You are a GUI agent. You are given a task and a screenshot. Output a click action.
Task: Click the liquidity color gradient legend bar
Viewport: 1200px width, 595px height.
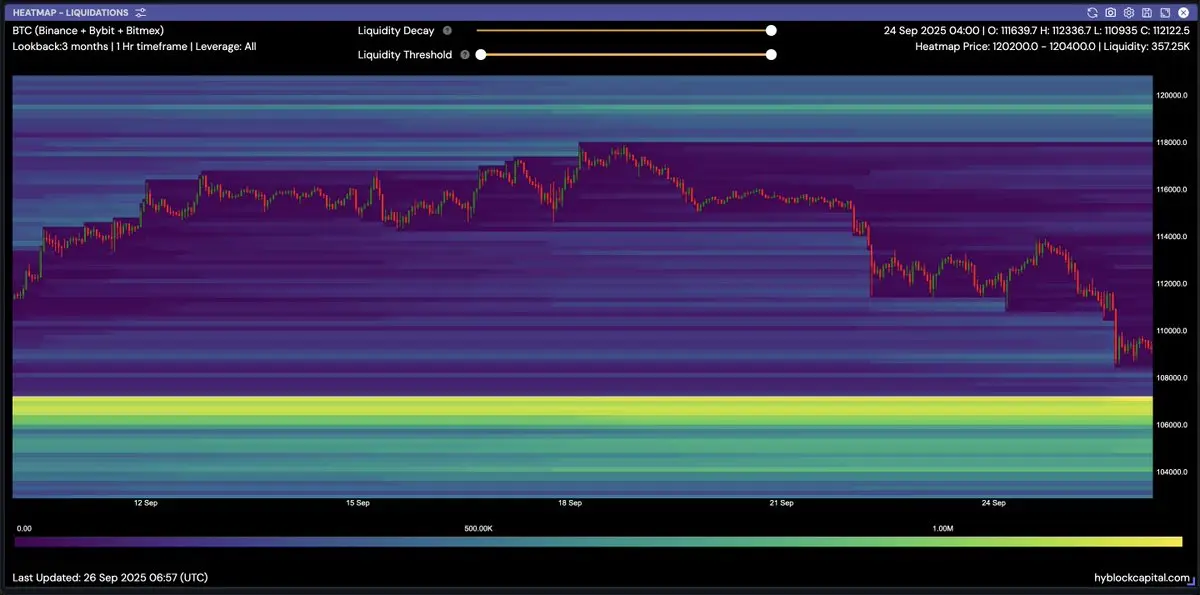[x=598, y=541]
